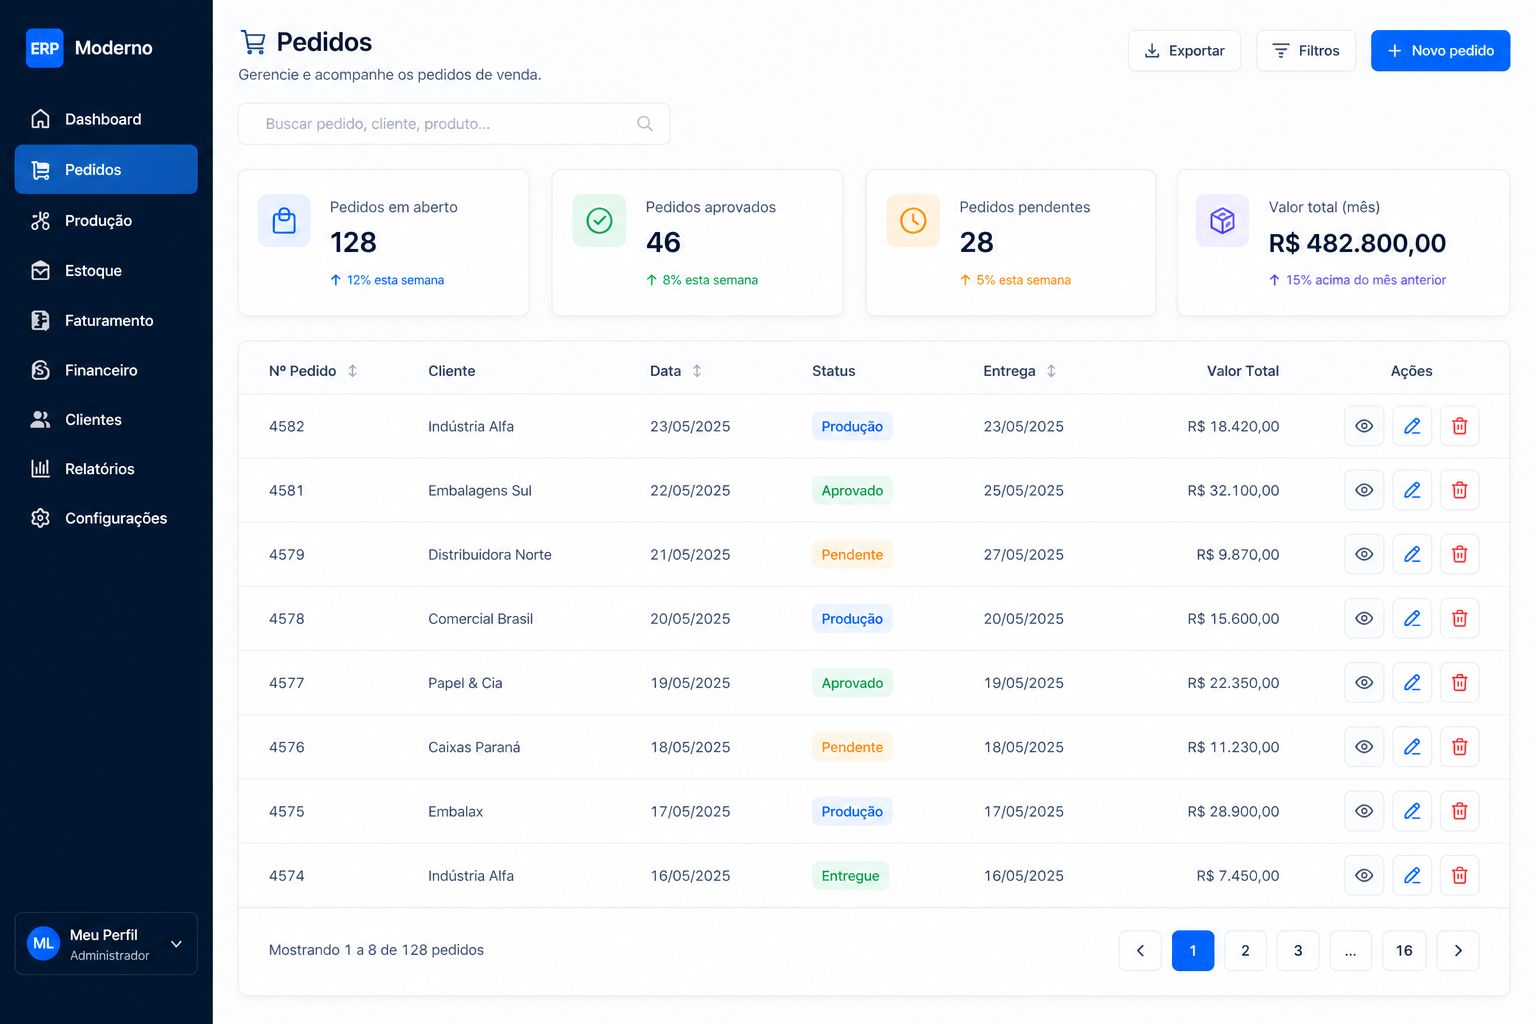Click the trash icon for order 4574

pyautogui.click(x=1459, y=876)
